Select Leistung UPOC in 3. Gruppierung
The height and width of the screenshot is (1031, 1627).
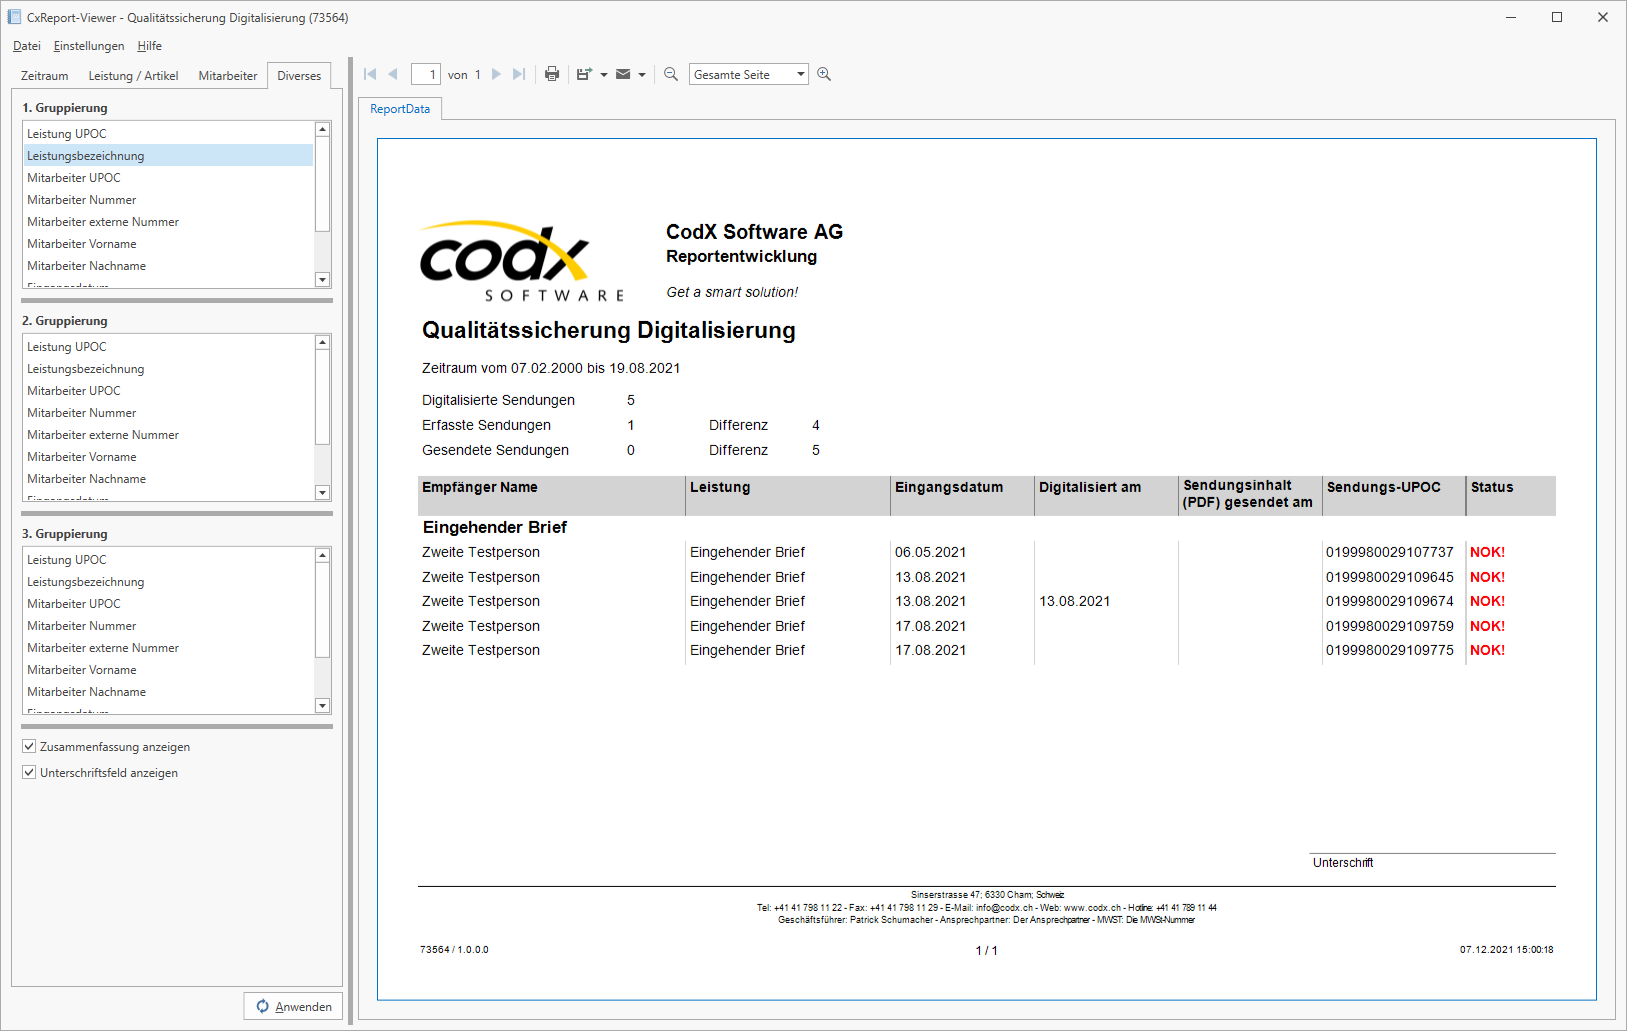[168, 560]
